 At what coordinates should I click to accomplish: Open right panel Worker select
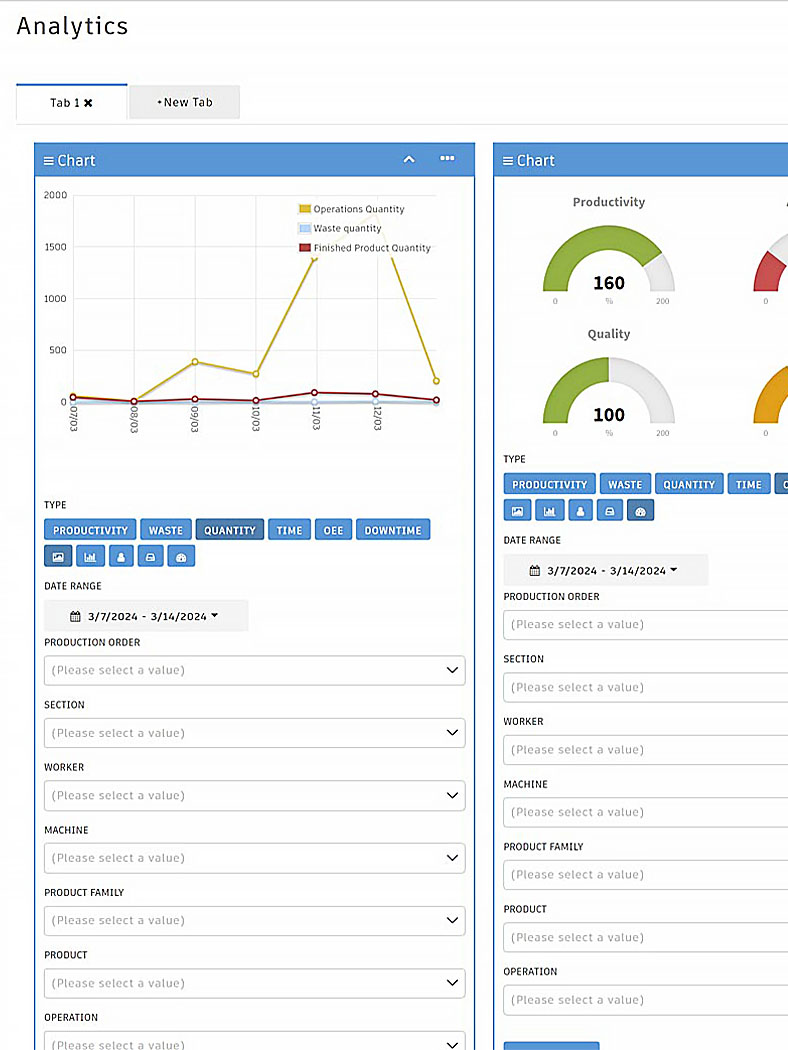pyautogui.click(x=645, y=750)
